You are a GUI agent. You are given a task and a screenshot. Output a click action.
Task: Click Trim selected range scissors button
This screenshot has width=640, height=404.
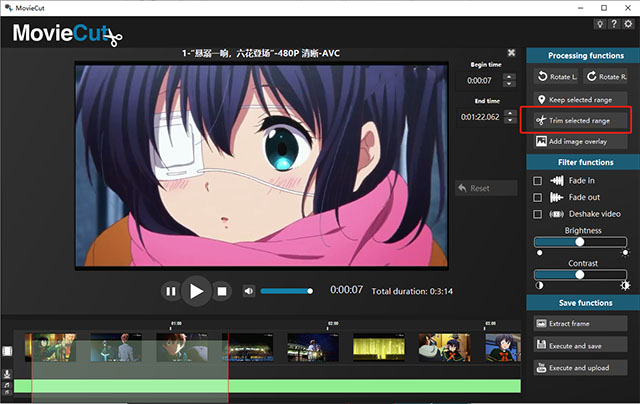point(579,121)
